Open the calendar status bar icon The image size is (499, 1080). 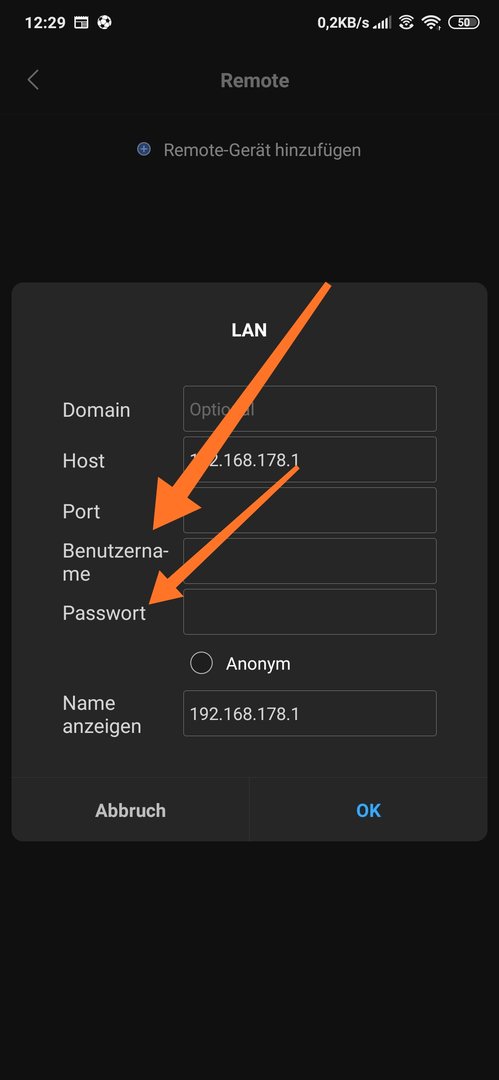(81, 23)
